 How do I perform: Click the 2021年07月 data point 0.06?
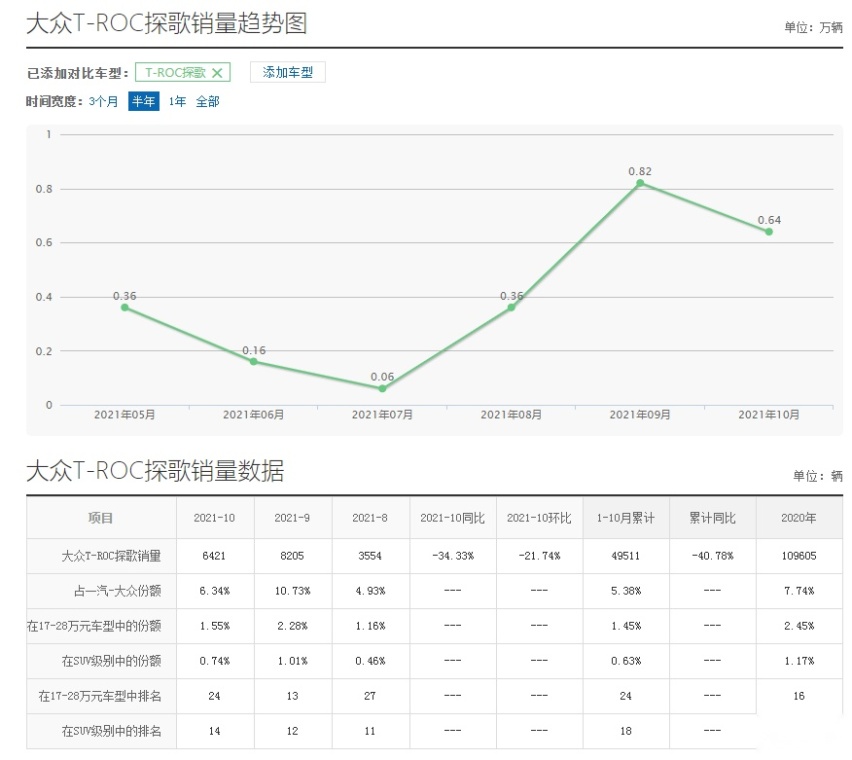coord(383,388)
